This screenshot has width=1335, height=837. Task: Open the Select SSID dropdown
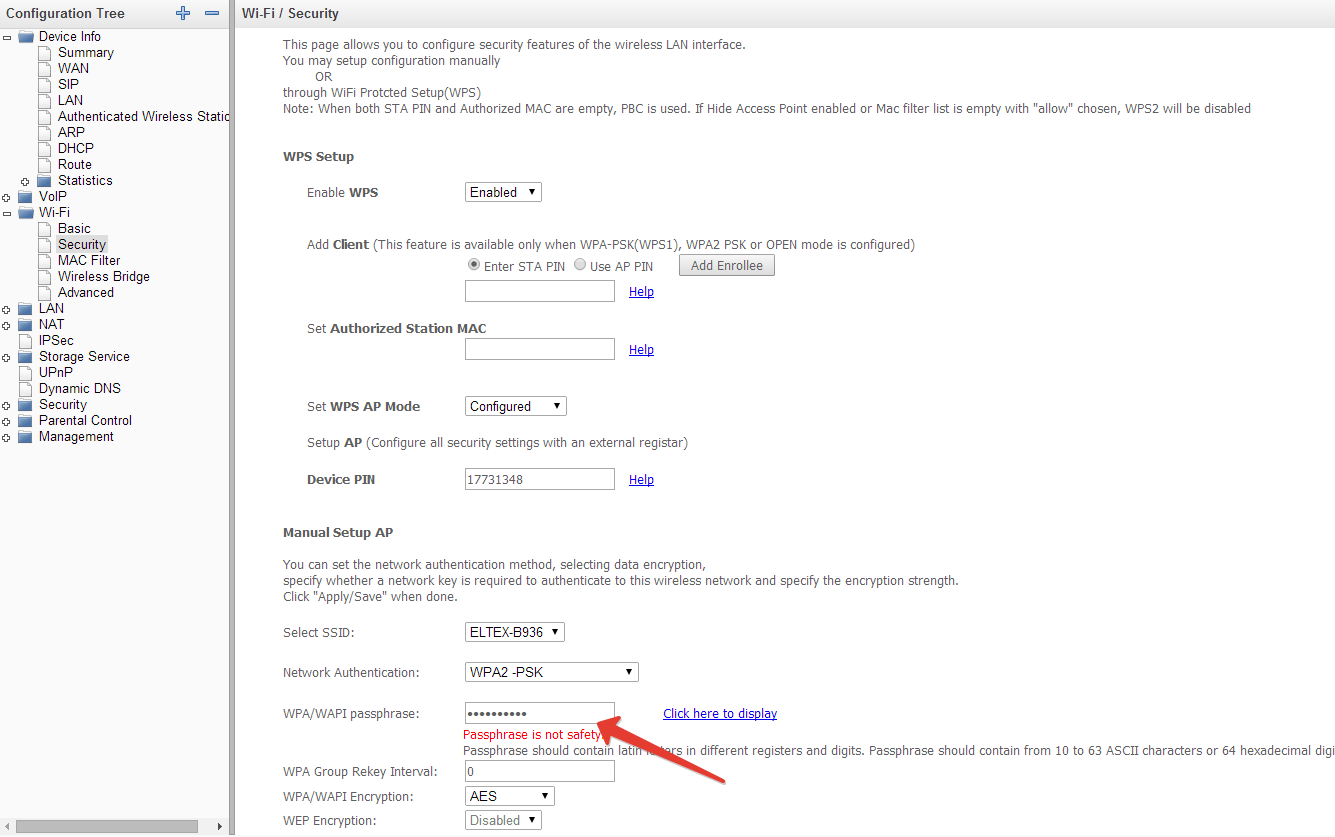[515, 632]
